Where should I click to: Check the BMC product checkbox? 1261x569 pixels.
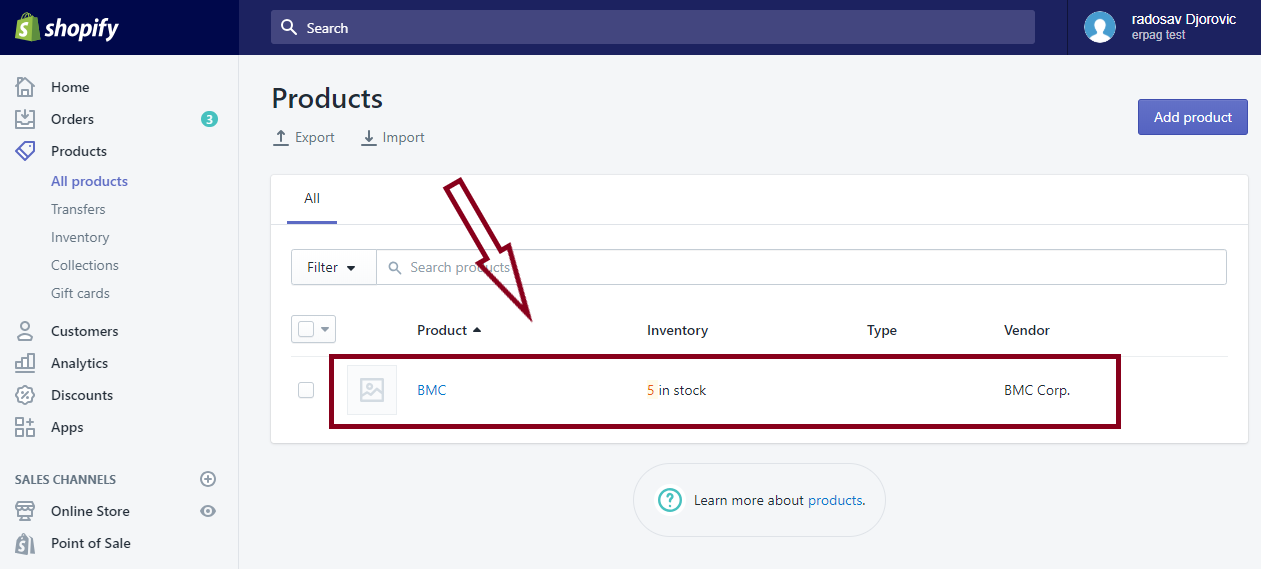[306, 390]
